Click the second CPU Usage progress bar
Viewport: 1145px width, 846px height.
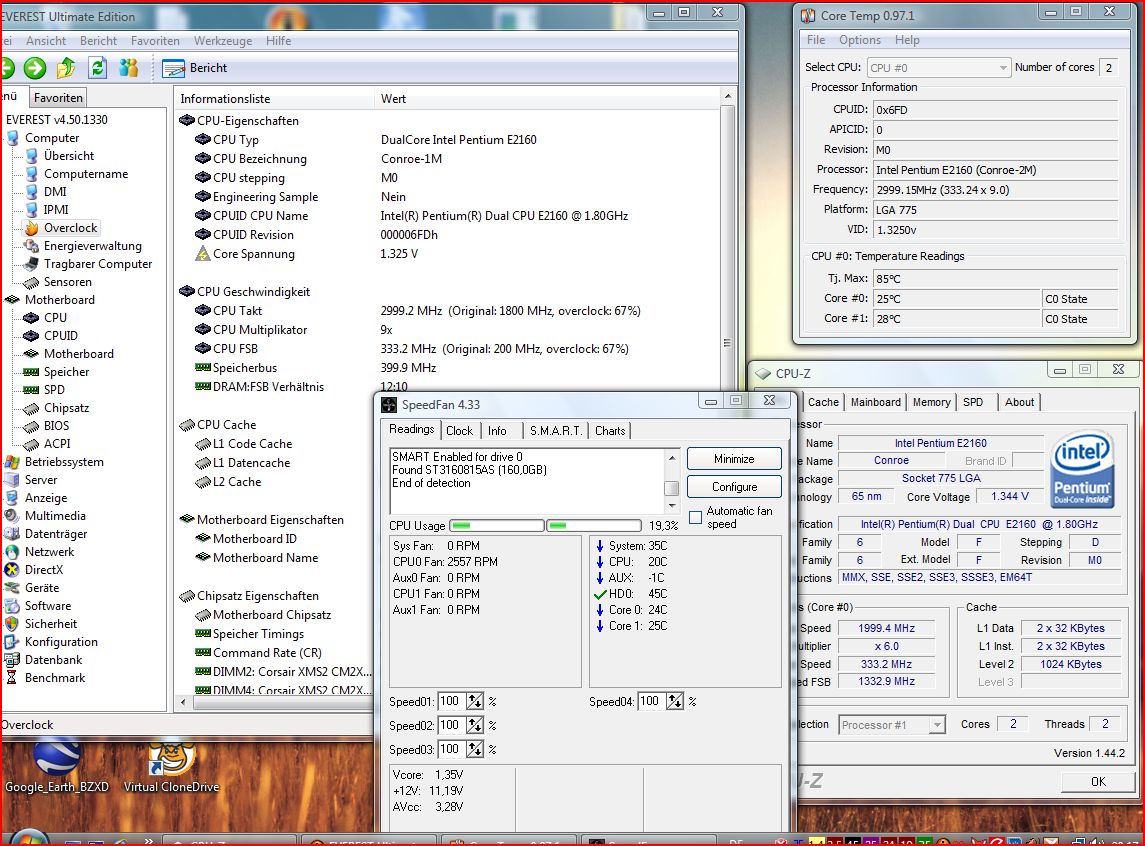(x=594, y=526)
